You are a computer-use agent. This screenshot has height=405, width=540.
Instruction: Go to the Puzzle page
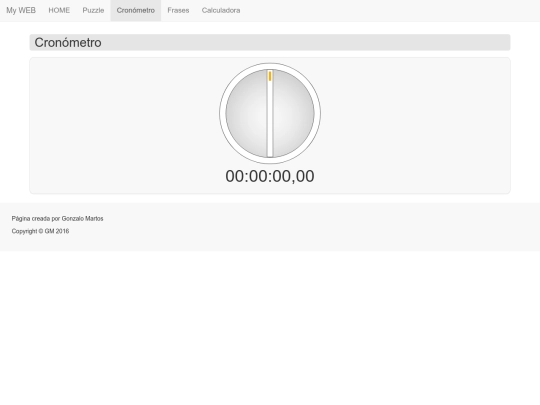pos(93,10)
